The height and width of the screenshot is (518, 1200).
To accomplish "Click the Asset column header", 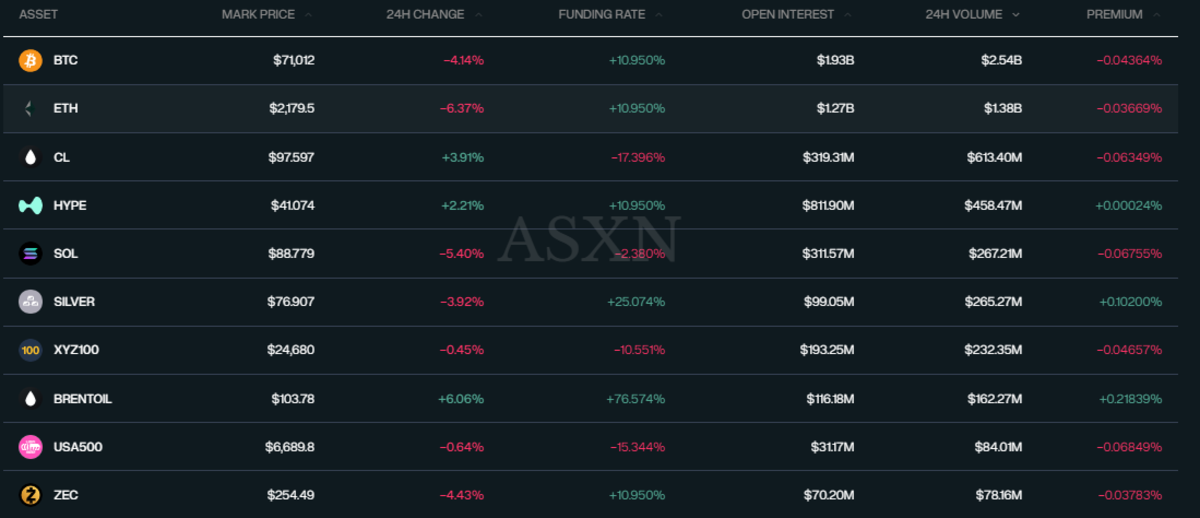I will [x=38, y=15].
